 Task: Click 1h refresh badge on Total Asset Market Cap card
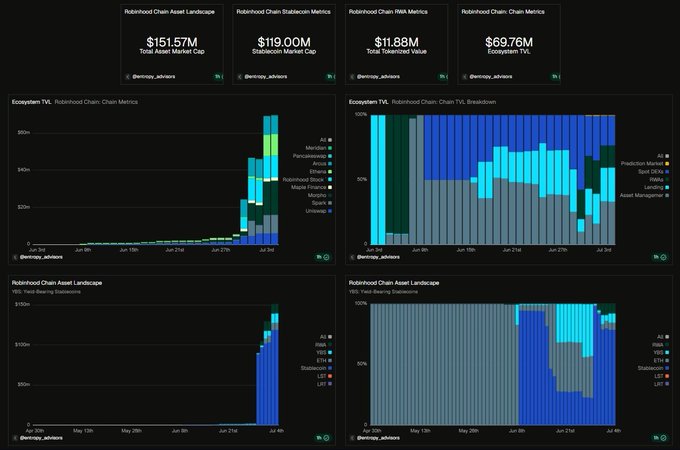218,77
